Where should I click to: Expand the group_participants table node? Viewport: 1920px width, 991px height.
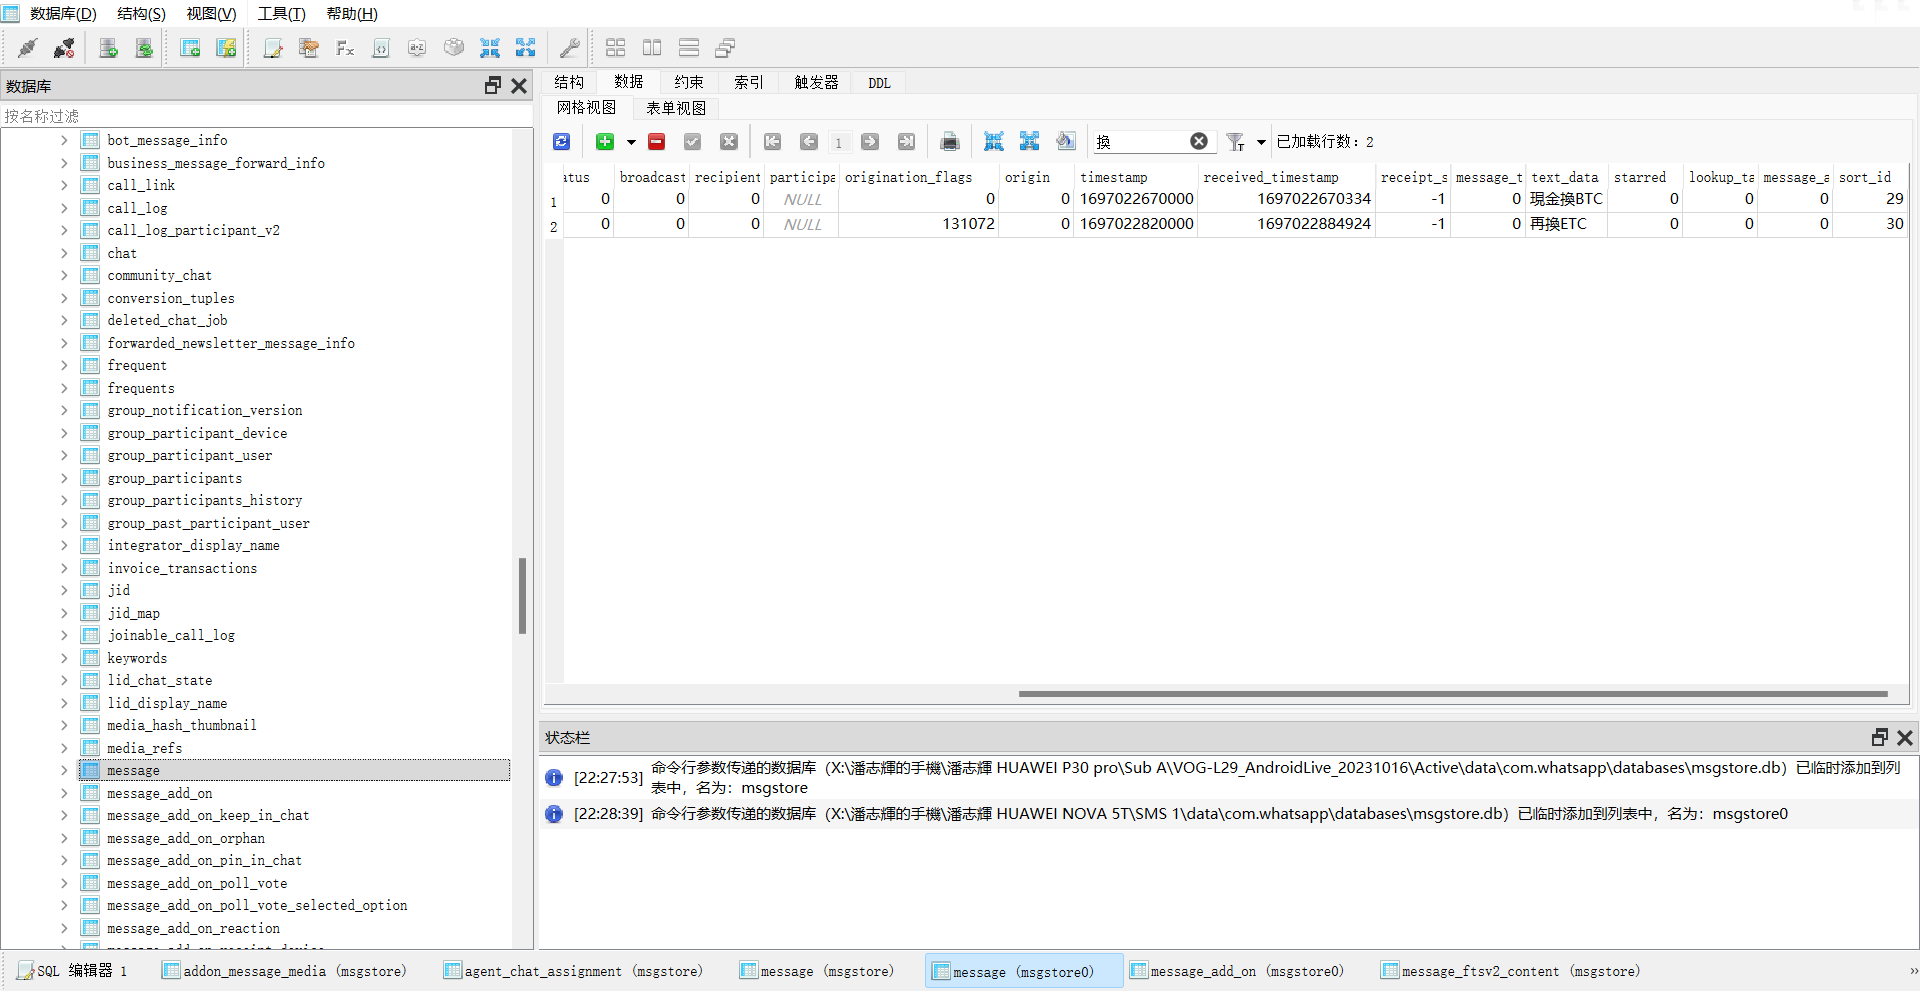64,478
